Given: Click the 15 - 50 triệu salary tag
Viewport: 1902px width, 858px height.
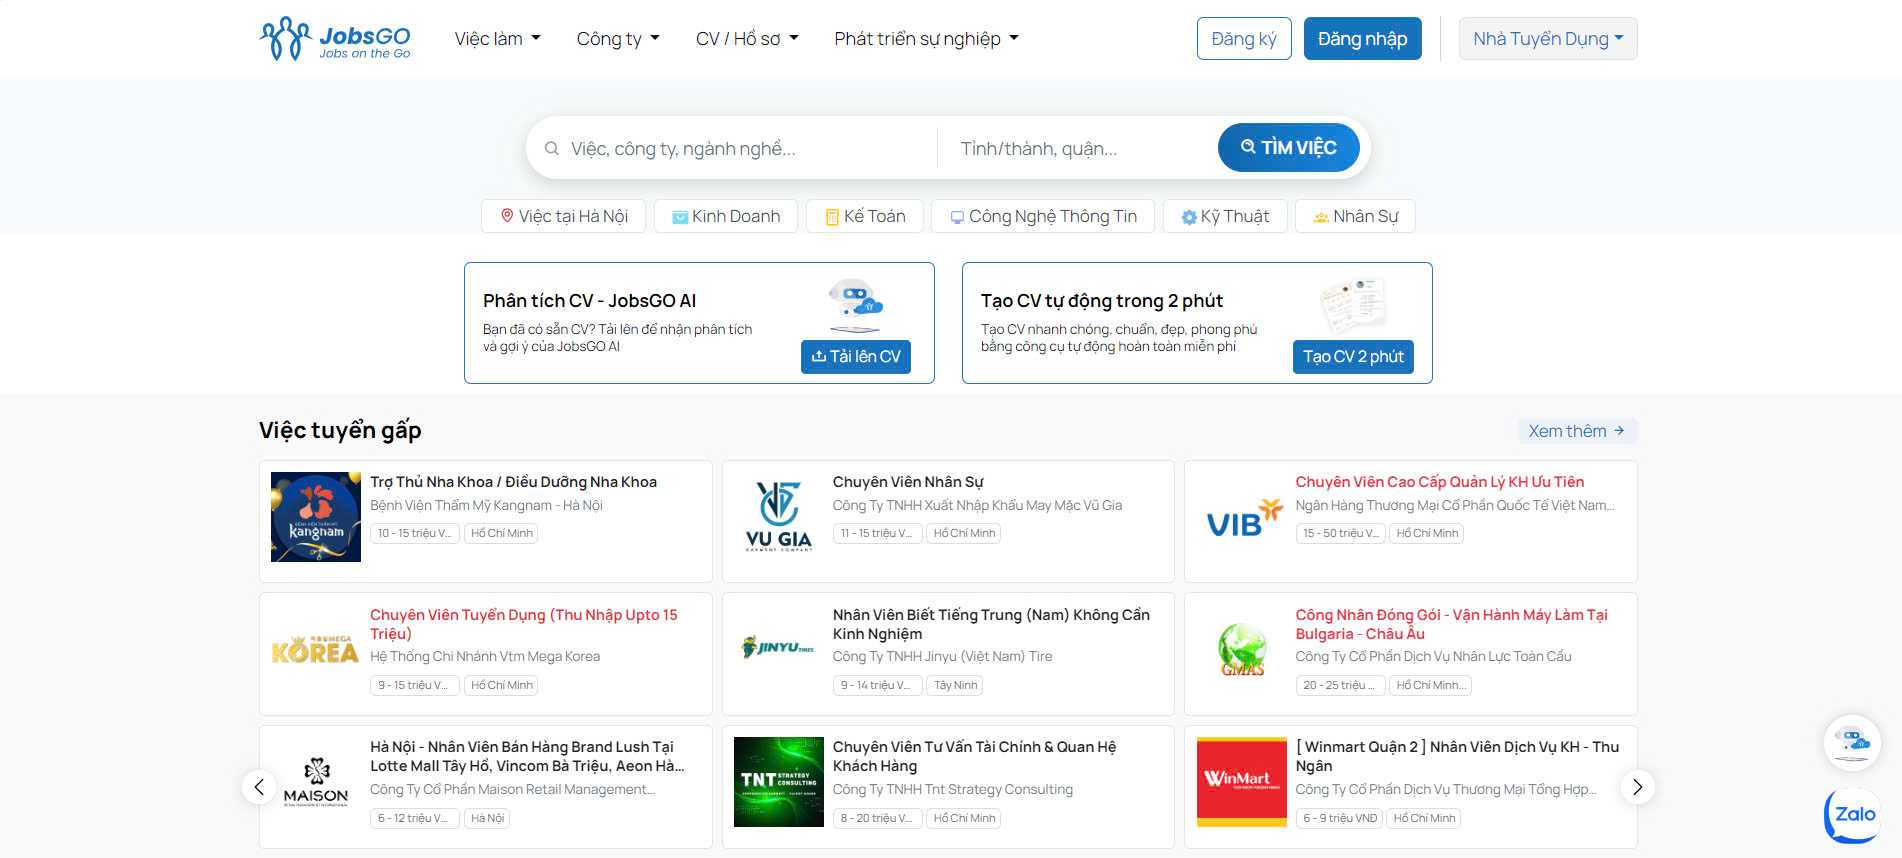Looking at the screenshot, I should tap(1340, 533).
